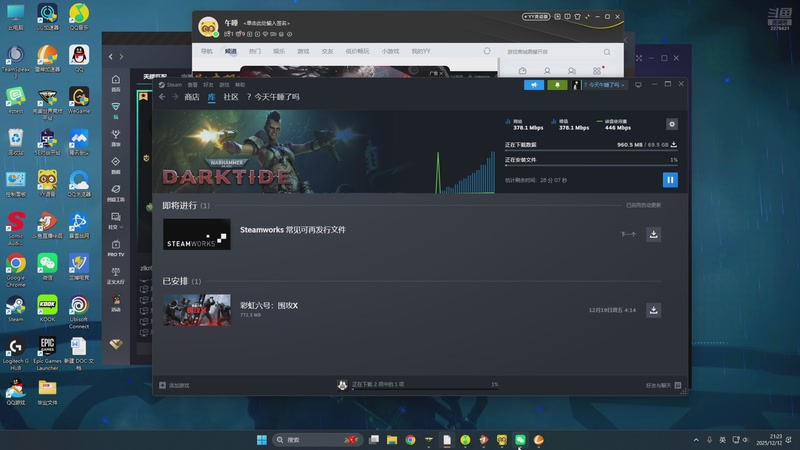Open download settings gear in Steam

671,124
